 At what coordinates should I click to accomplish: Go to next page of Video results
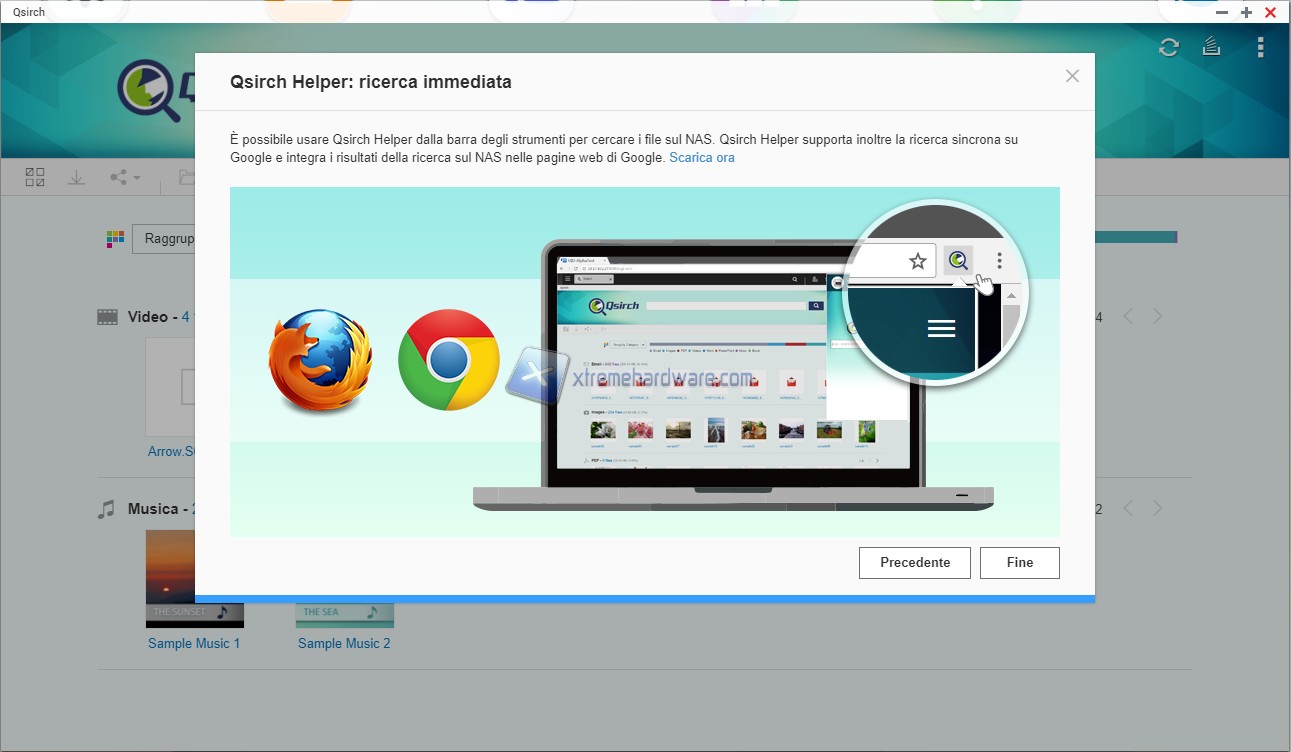[1158, 316]
